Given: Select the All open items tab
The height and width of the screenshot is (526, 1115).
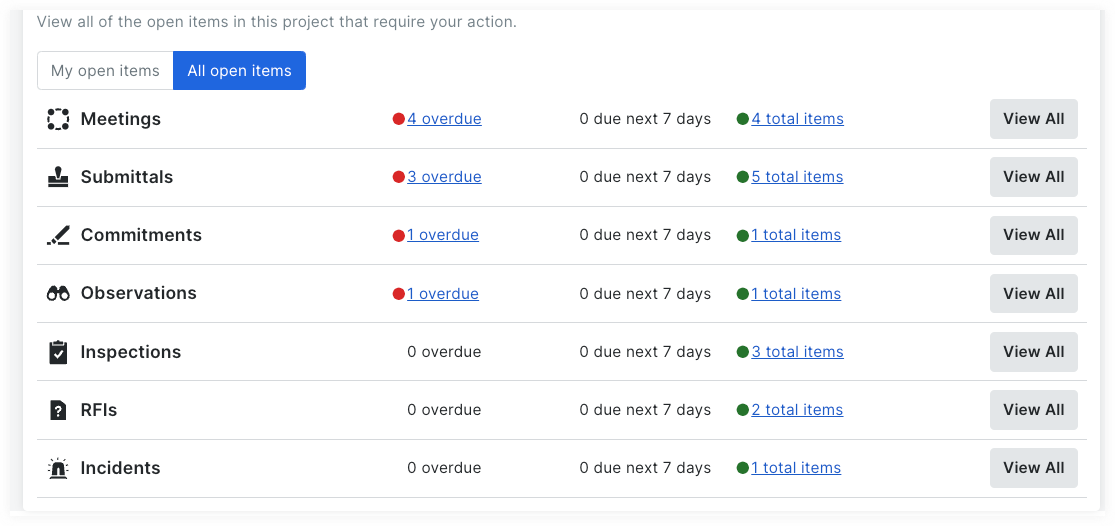Looking at the screenshot, I should tap(239, 71).
